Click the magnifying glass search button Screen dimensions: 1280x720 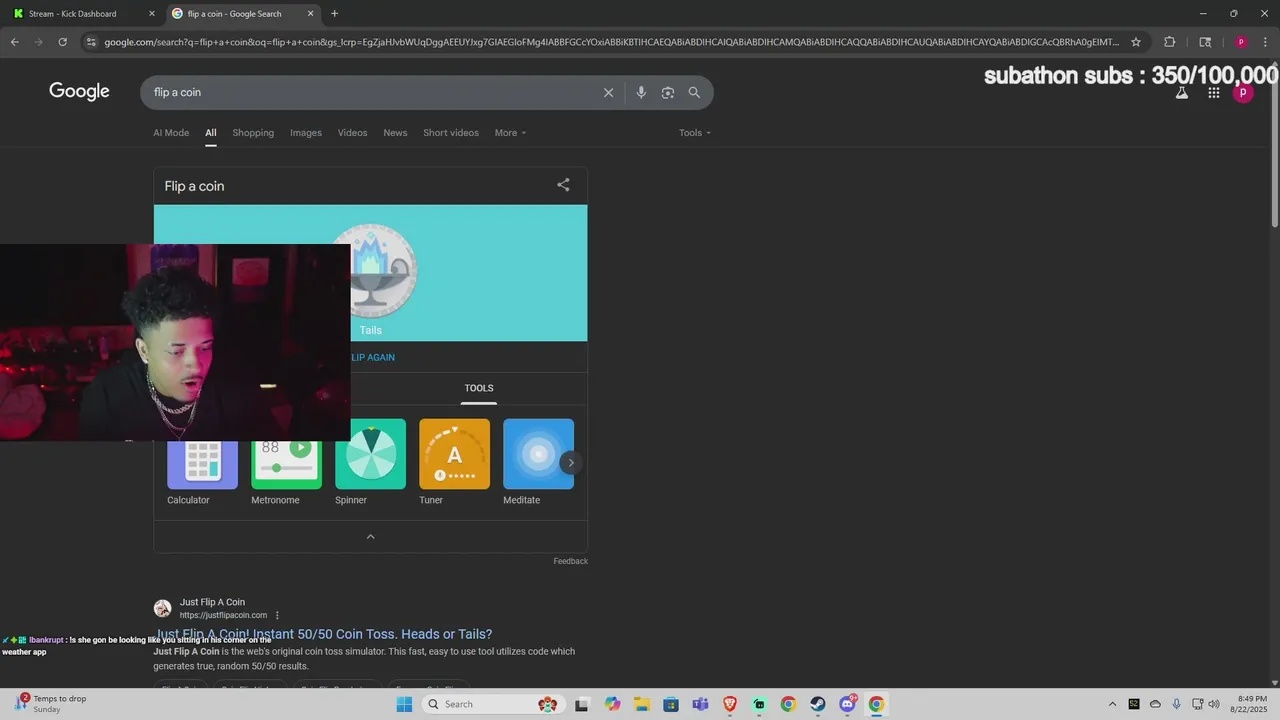694,92
